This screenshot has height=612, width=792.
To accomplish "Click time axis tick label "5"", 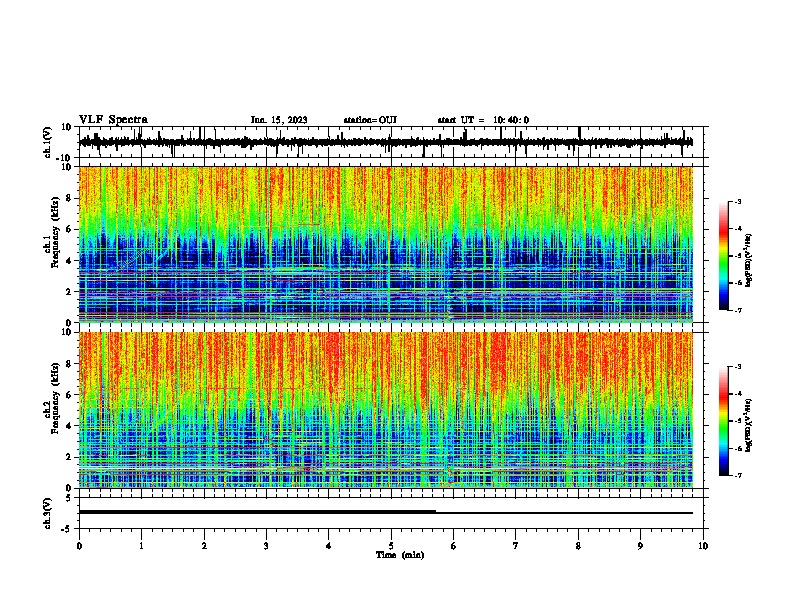I will coord(391,546).
